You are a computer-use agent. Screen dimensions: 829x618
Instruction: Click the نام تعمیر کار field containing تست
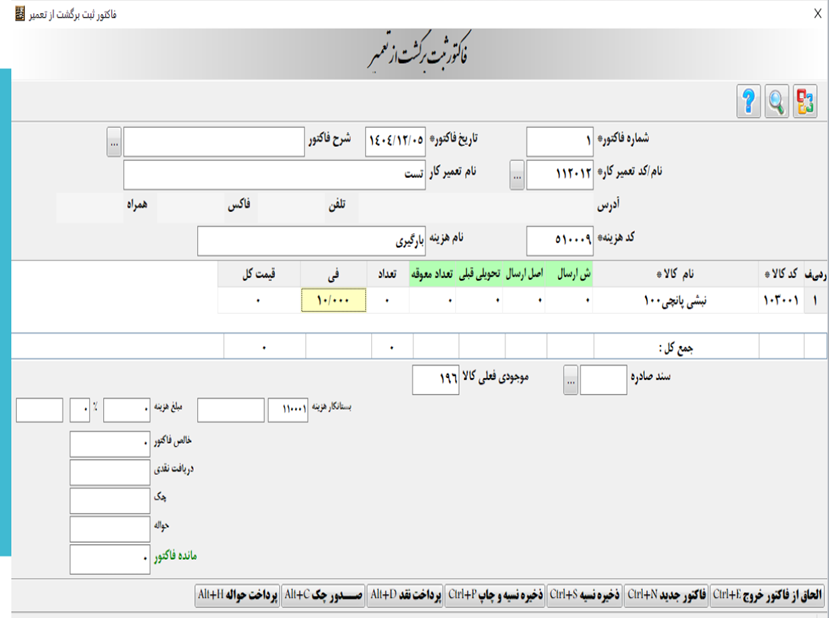pos(274,175)
